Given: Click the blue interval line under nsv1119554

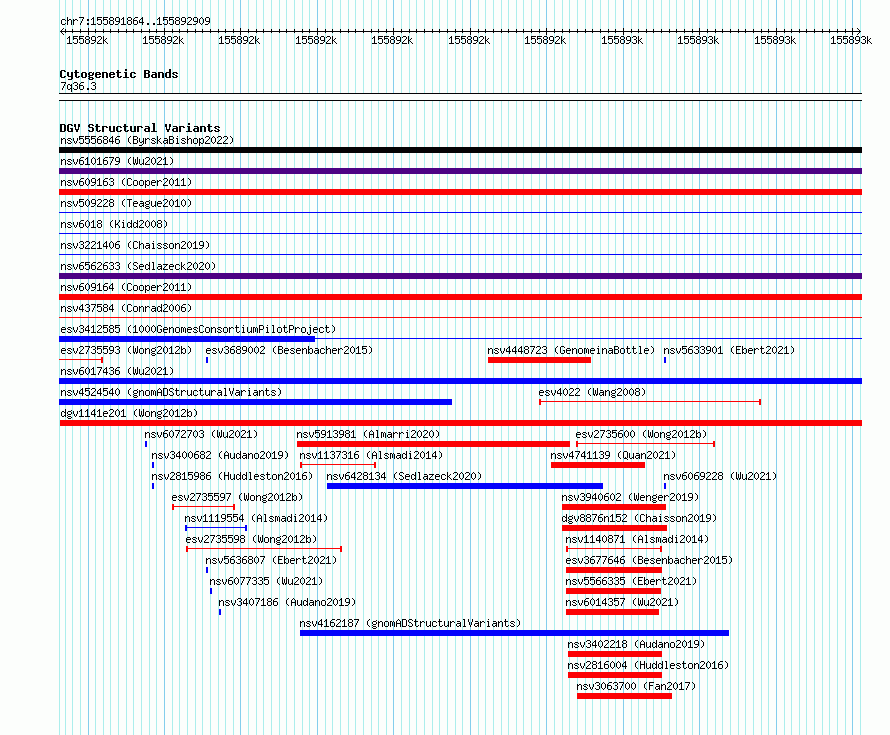Looking at the screenshot, I should [216, 528].
